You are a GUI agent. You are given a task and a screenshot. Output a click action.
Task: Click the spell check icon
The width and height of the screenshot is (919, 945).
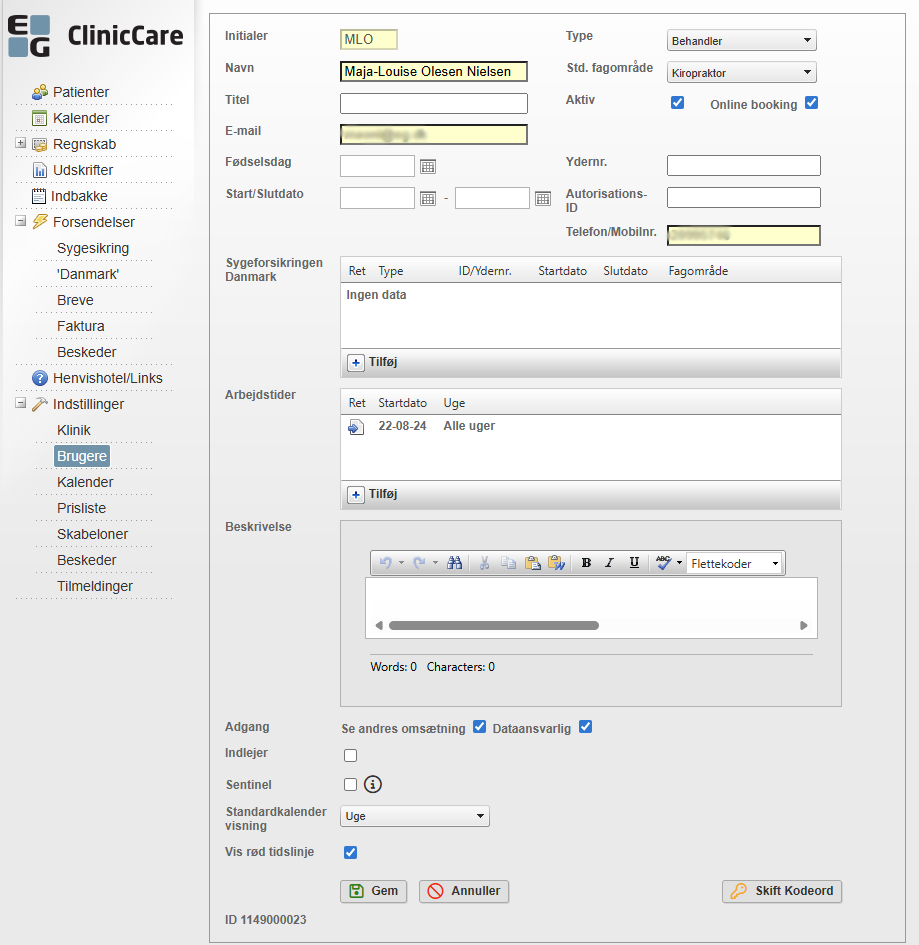(663, 563)
